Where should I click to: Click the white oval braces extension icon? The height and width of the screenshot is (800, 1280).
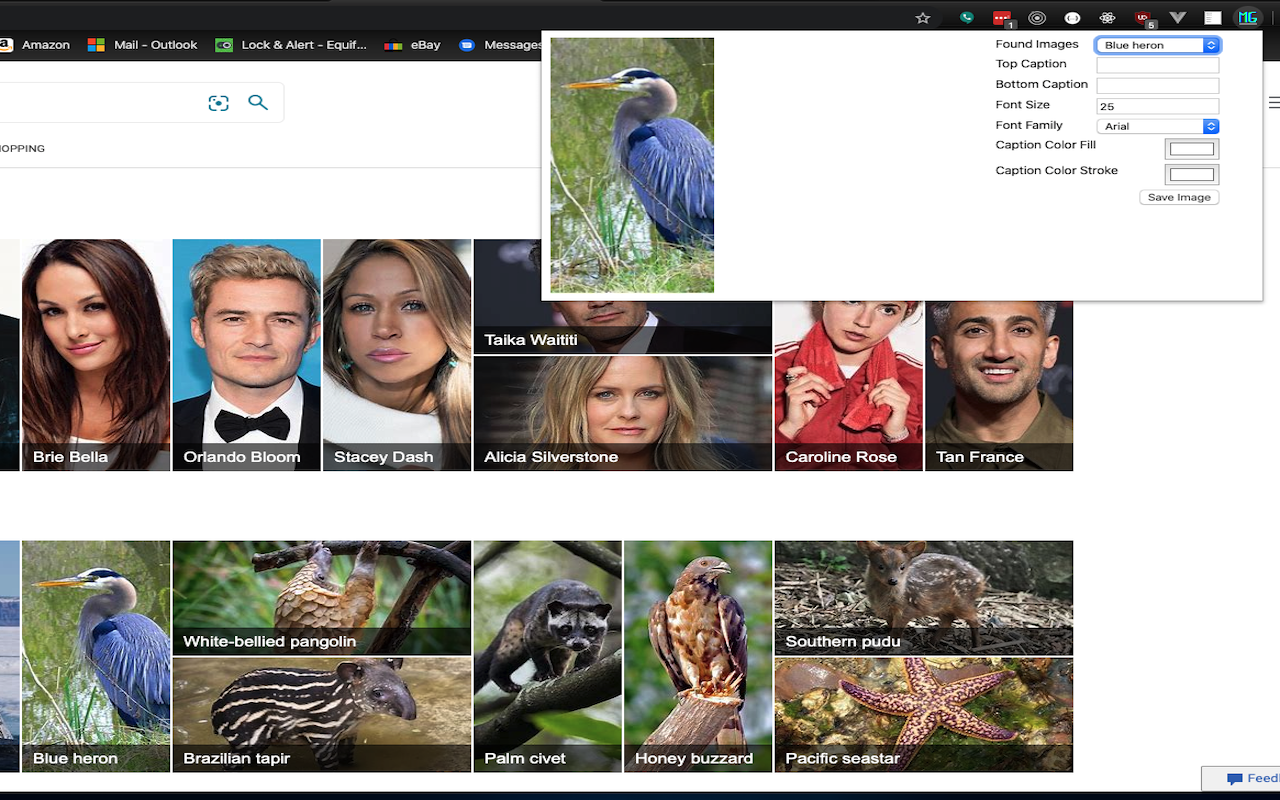(1072, 17)
